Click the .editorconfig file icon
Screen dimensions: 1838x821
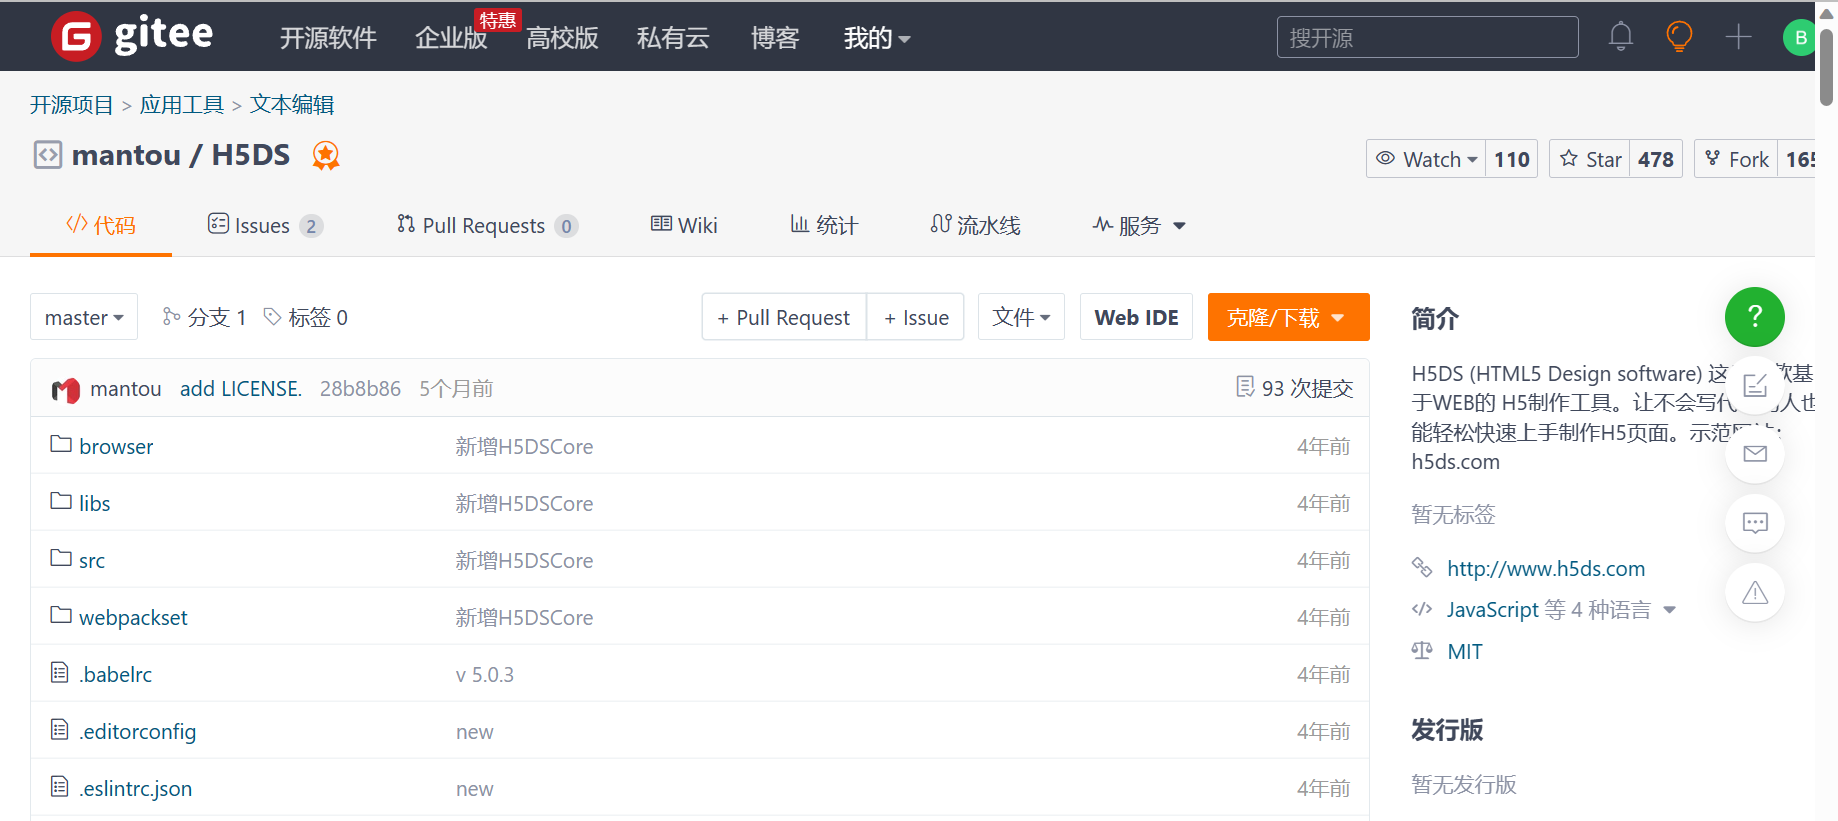tap(60, 730)
